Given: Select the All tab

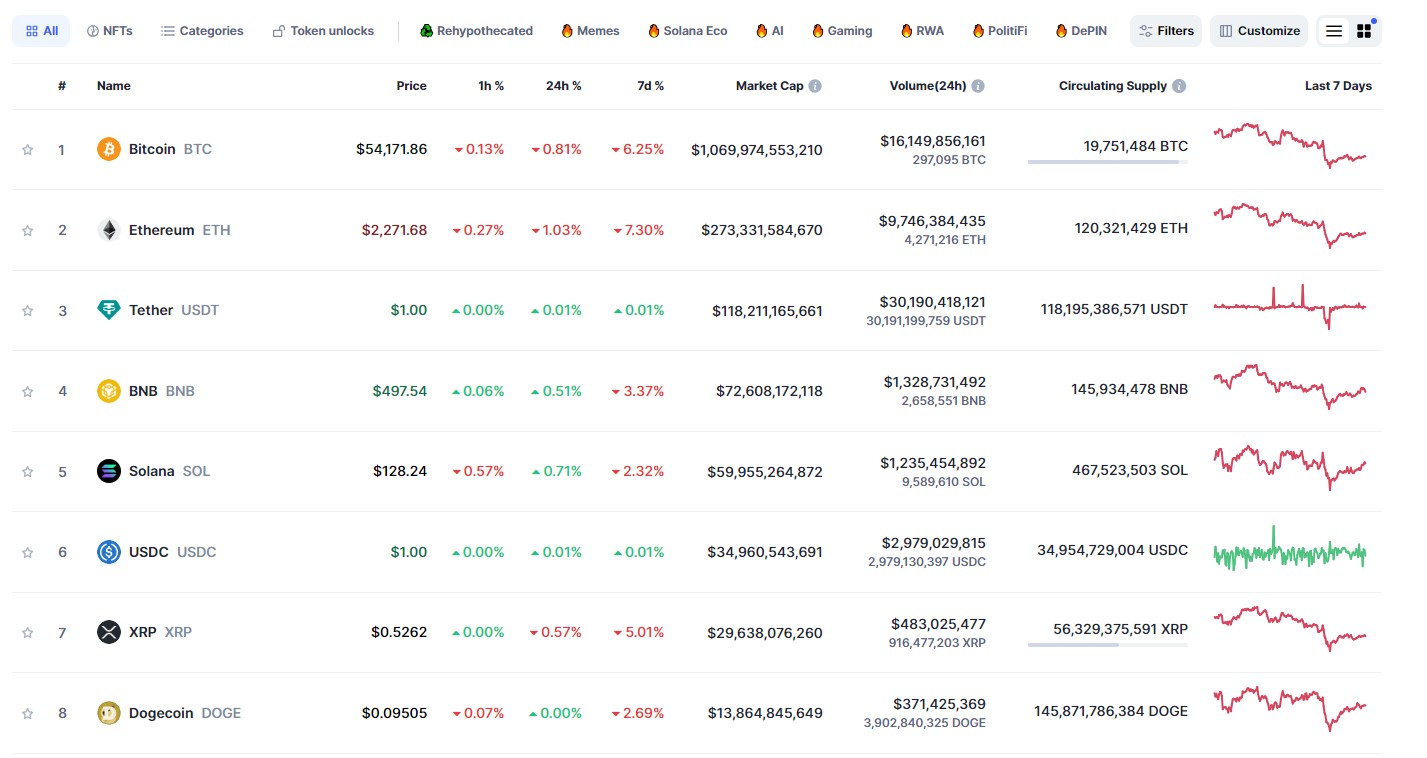Looking at the screenshot, I should click(41, 31).
